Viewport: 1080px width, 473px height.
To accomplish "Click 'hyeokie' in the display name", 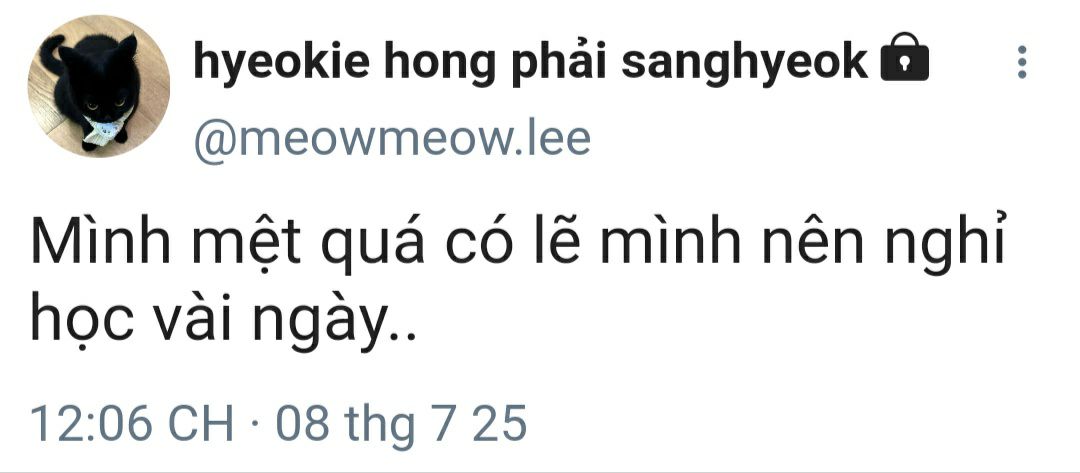I will pyautogui.click(x=282, y=61).
